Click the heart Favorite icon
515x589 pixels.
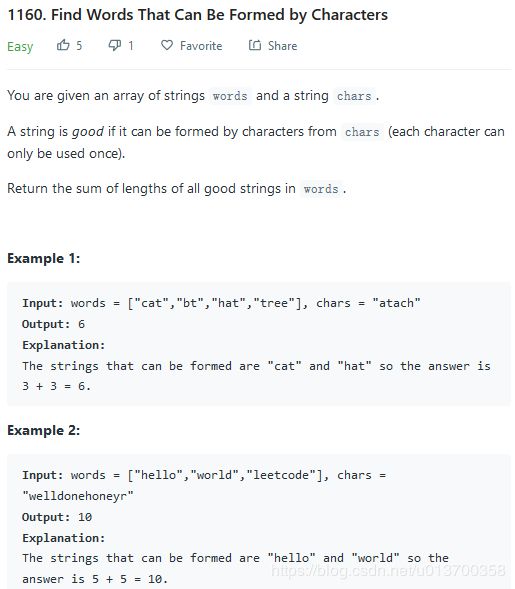point(167,45)
